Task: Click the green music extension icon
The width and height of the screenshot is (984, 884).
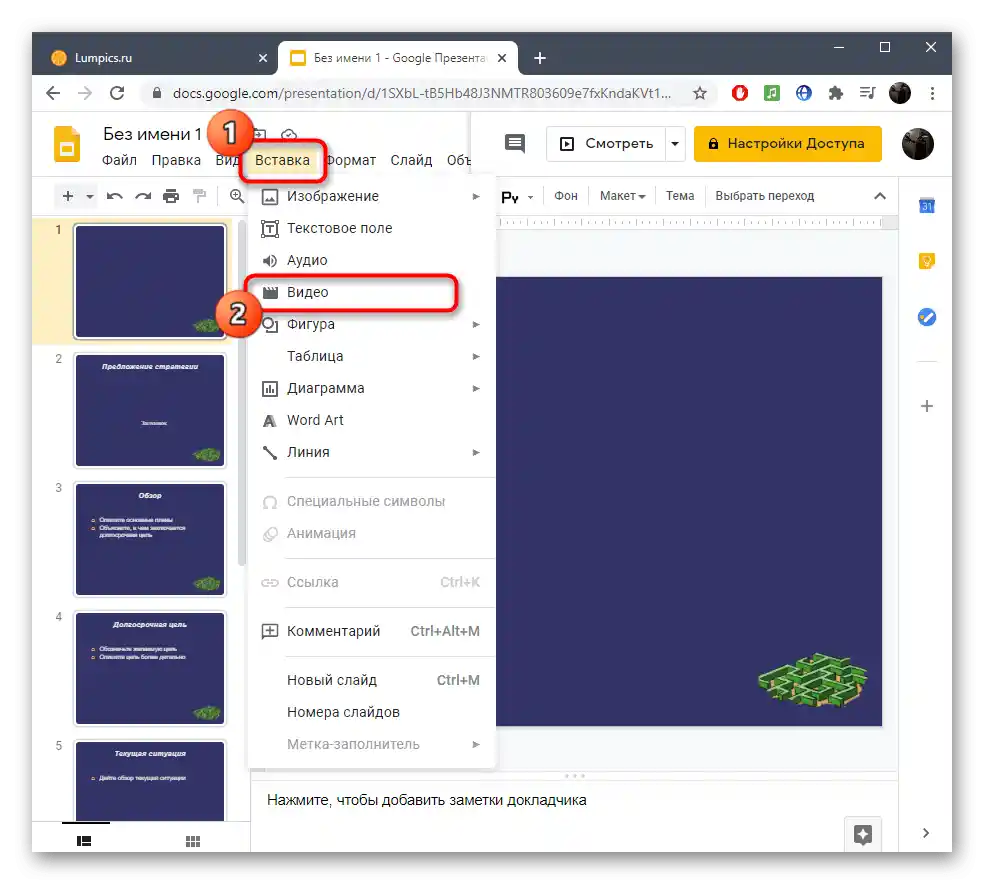Action: [771, 93]
